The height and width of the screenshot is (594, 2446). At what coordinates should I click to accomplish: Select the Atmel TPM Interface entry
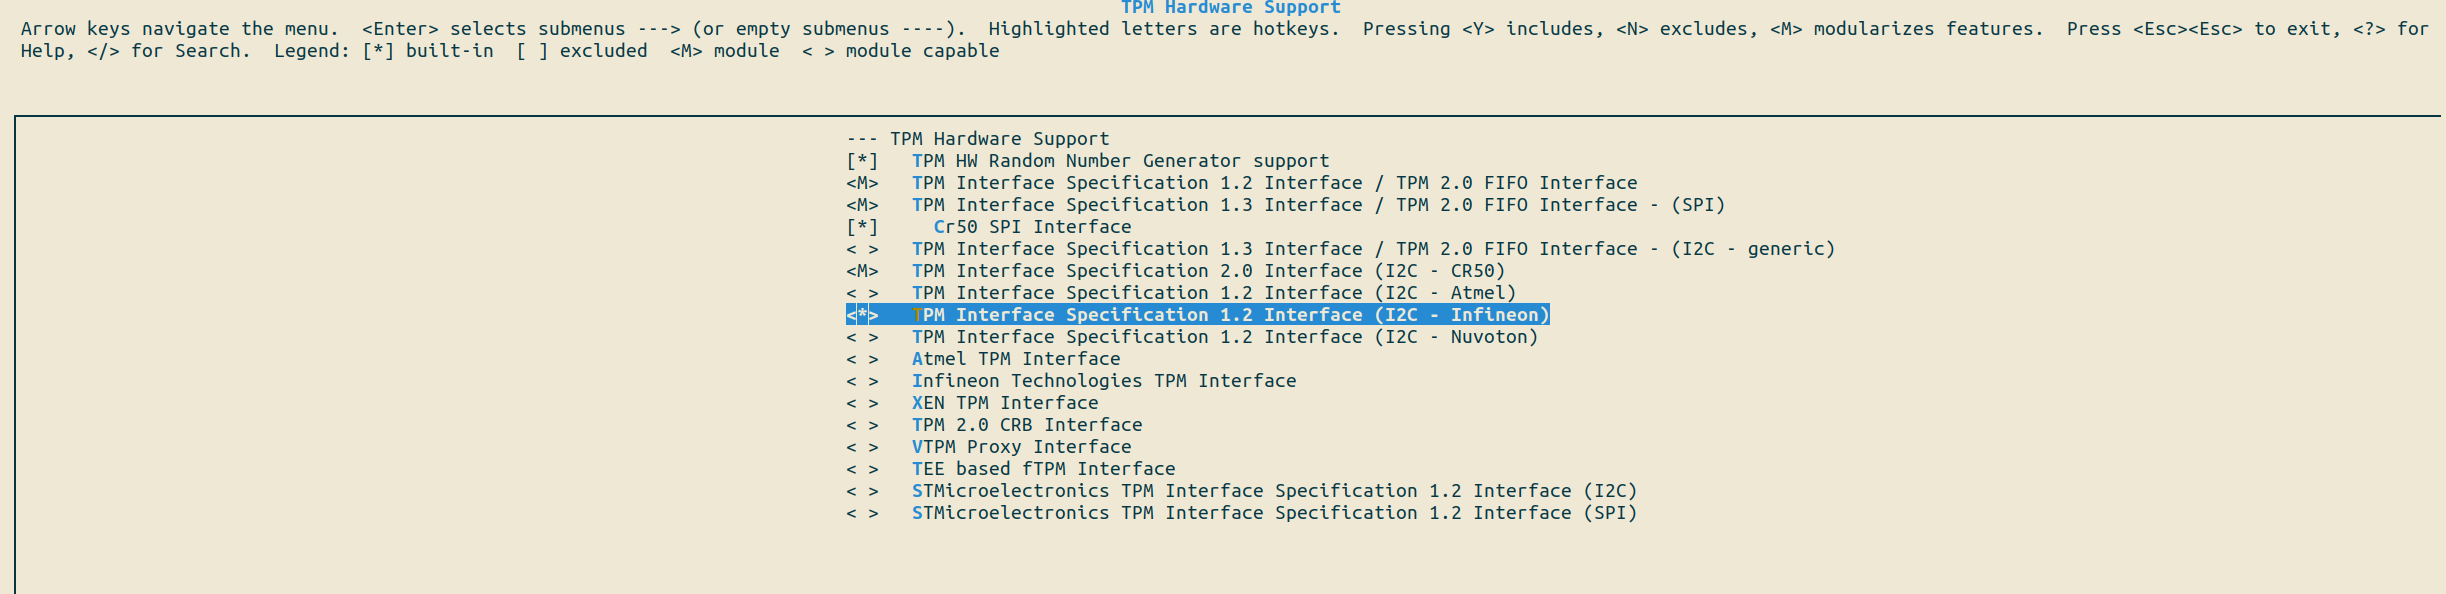tap(1015, 359)
